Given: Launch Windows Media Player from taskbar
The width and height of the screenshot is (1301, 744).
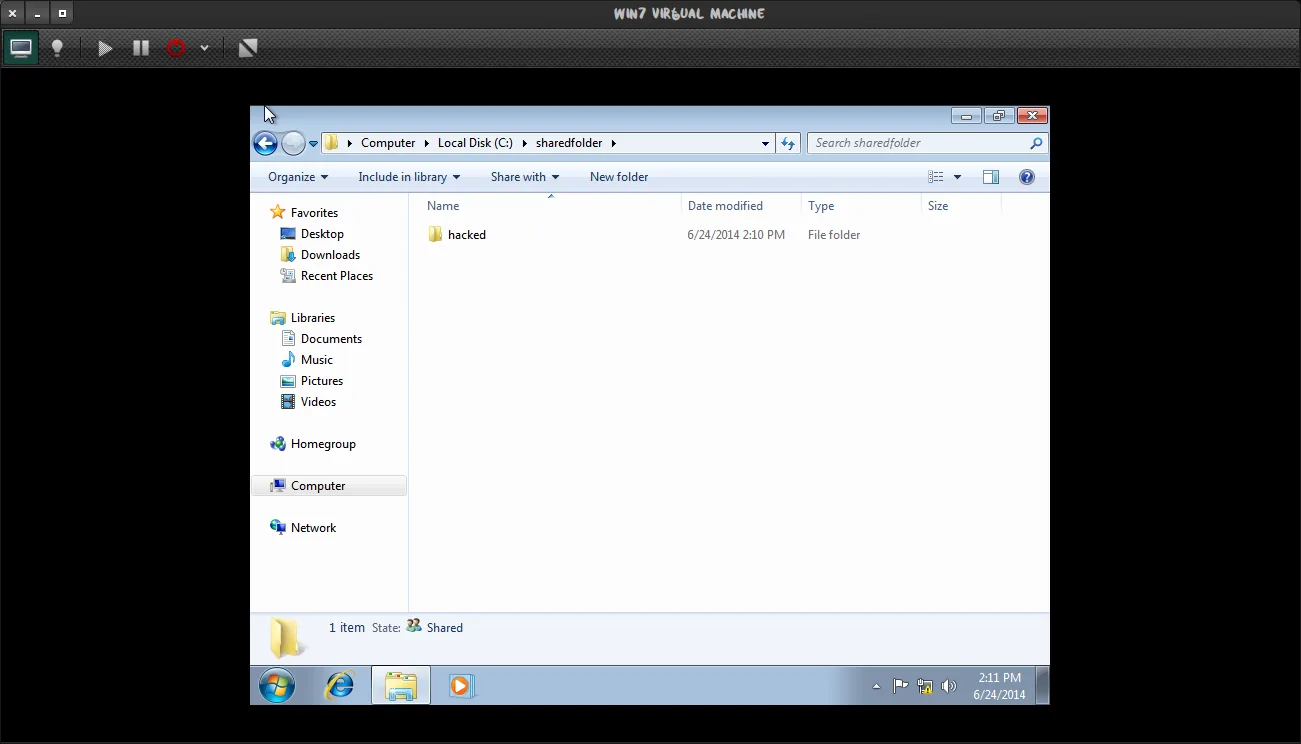Looking at the screenshot, I should pyautogui.click(x=461, y=686).
